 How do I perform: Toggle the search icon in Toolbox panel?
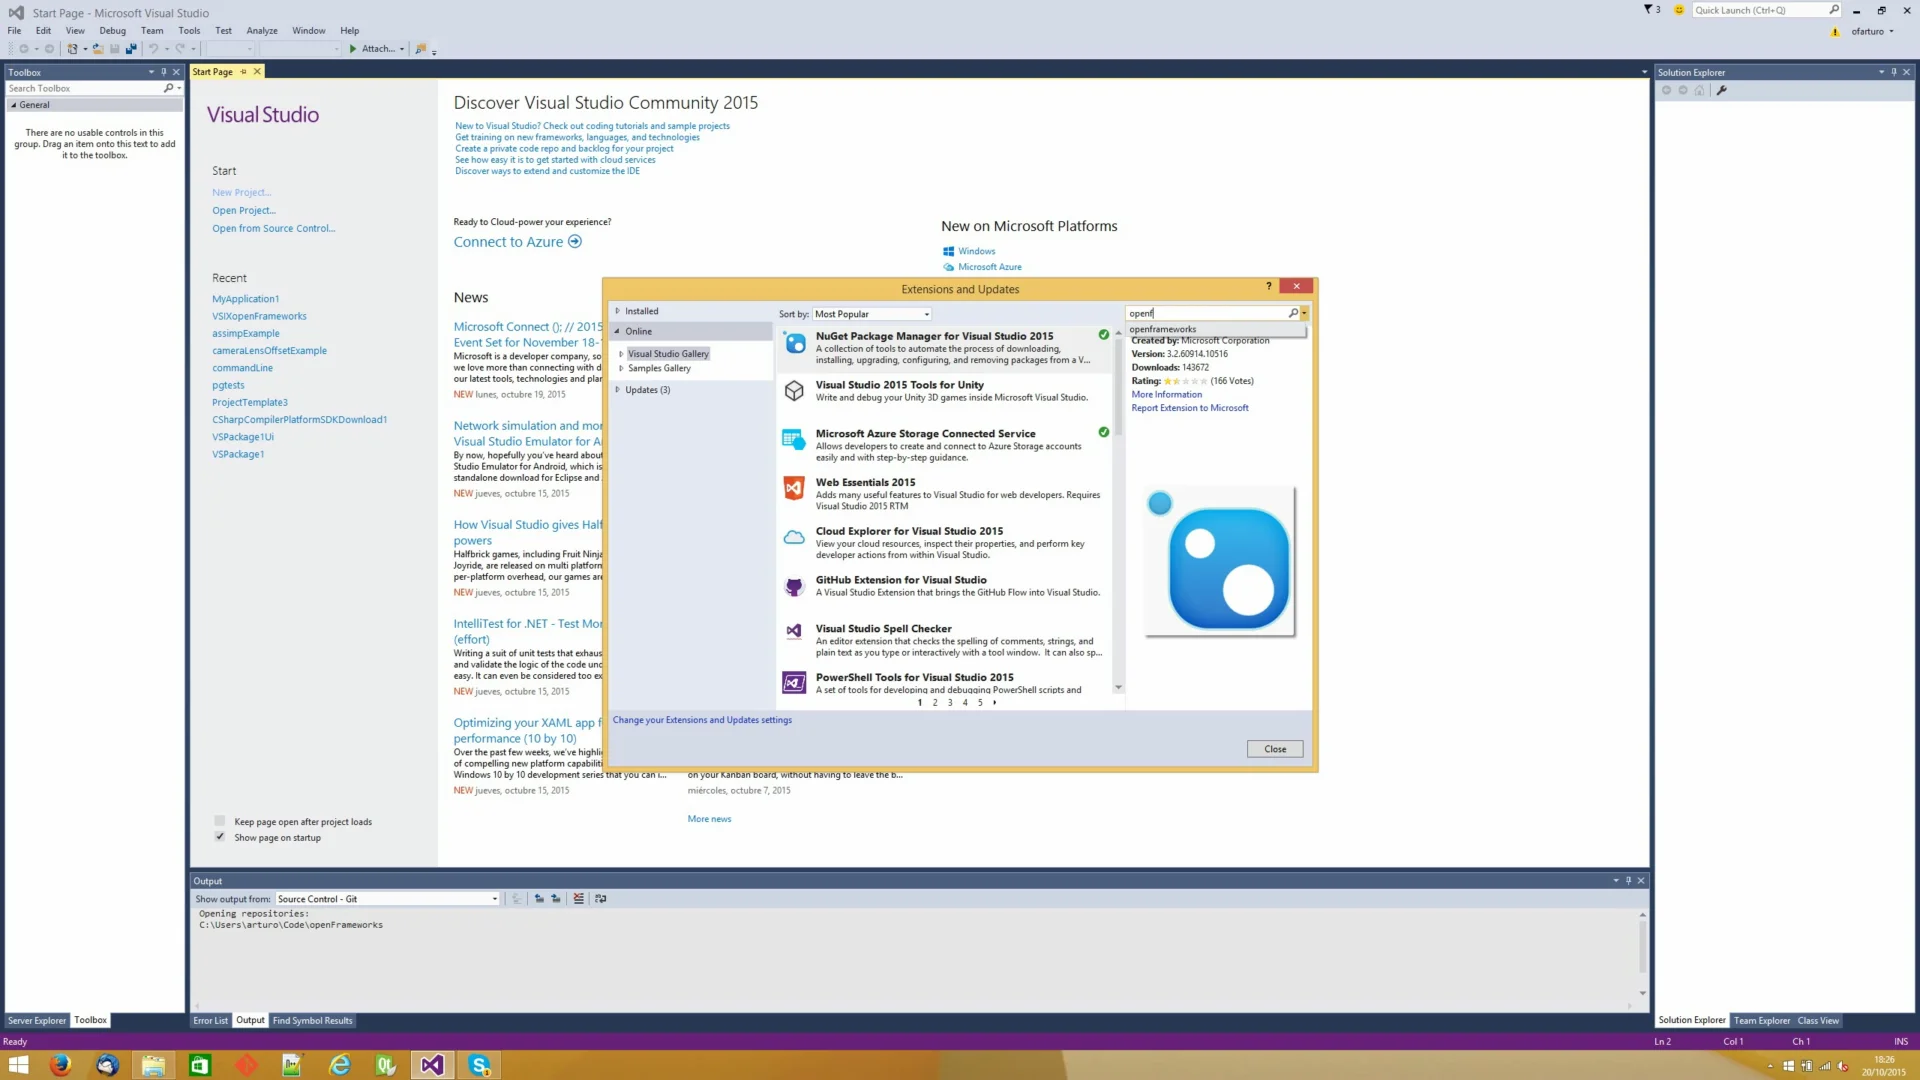(x=170, y=88)
